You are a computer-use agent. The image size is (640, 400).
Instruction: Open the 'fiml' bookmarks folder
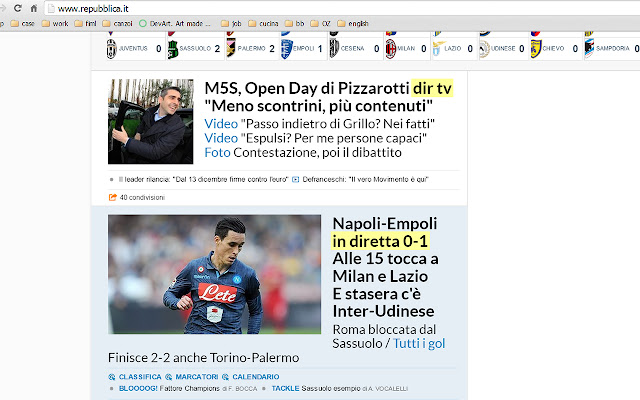pyautogui.click(x=86, y=24)
